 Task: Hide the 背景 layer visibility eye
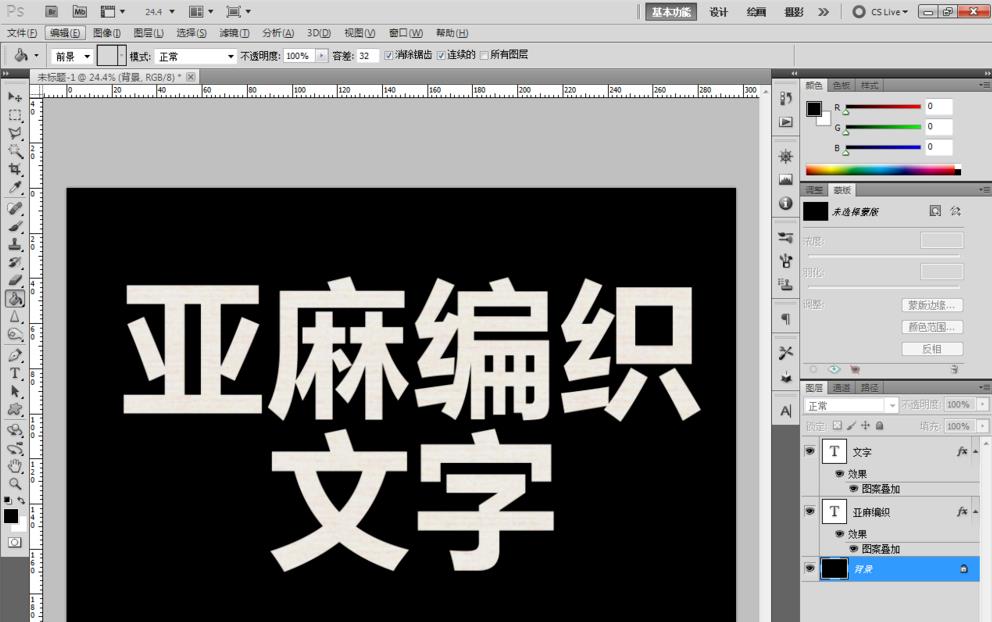point(810,568)
